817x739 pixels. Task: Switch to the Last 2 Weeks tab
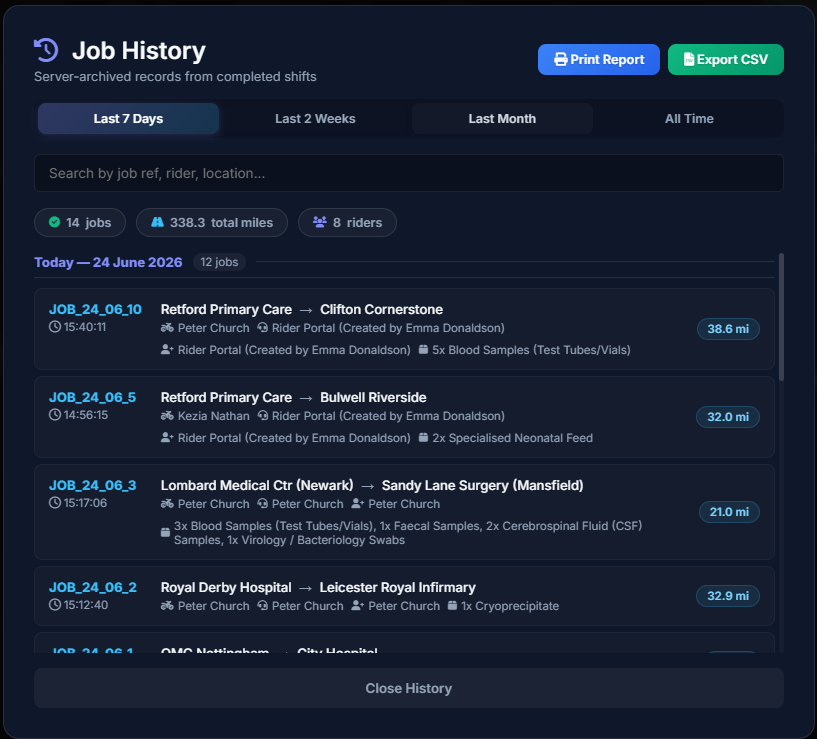click(x=315, y=118)
